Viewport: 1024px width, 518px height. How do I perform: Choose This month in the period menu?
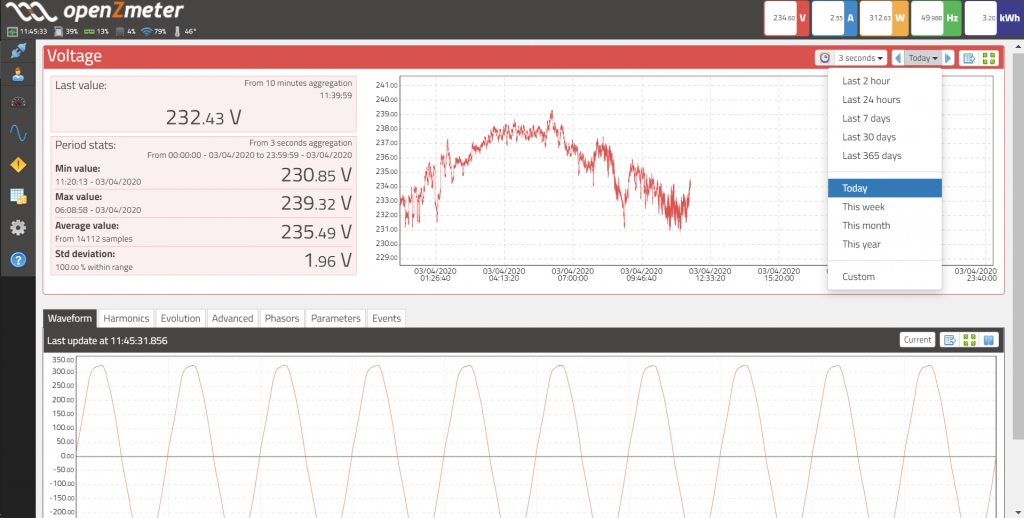[884, 225]
